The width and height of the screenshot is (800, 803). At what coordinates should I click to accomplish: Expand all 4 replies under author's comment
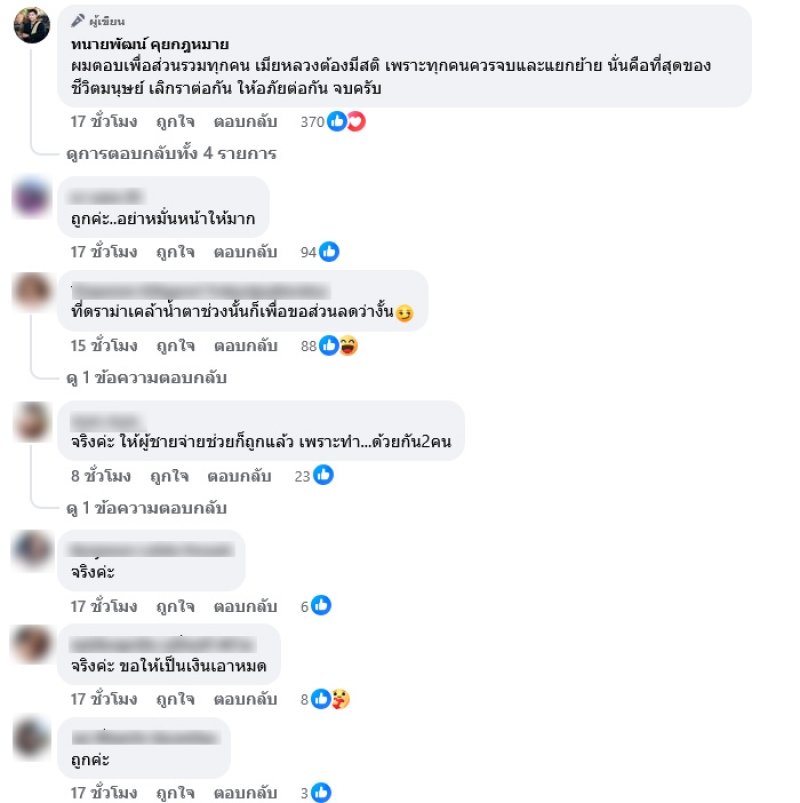[x=172, y=153]
